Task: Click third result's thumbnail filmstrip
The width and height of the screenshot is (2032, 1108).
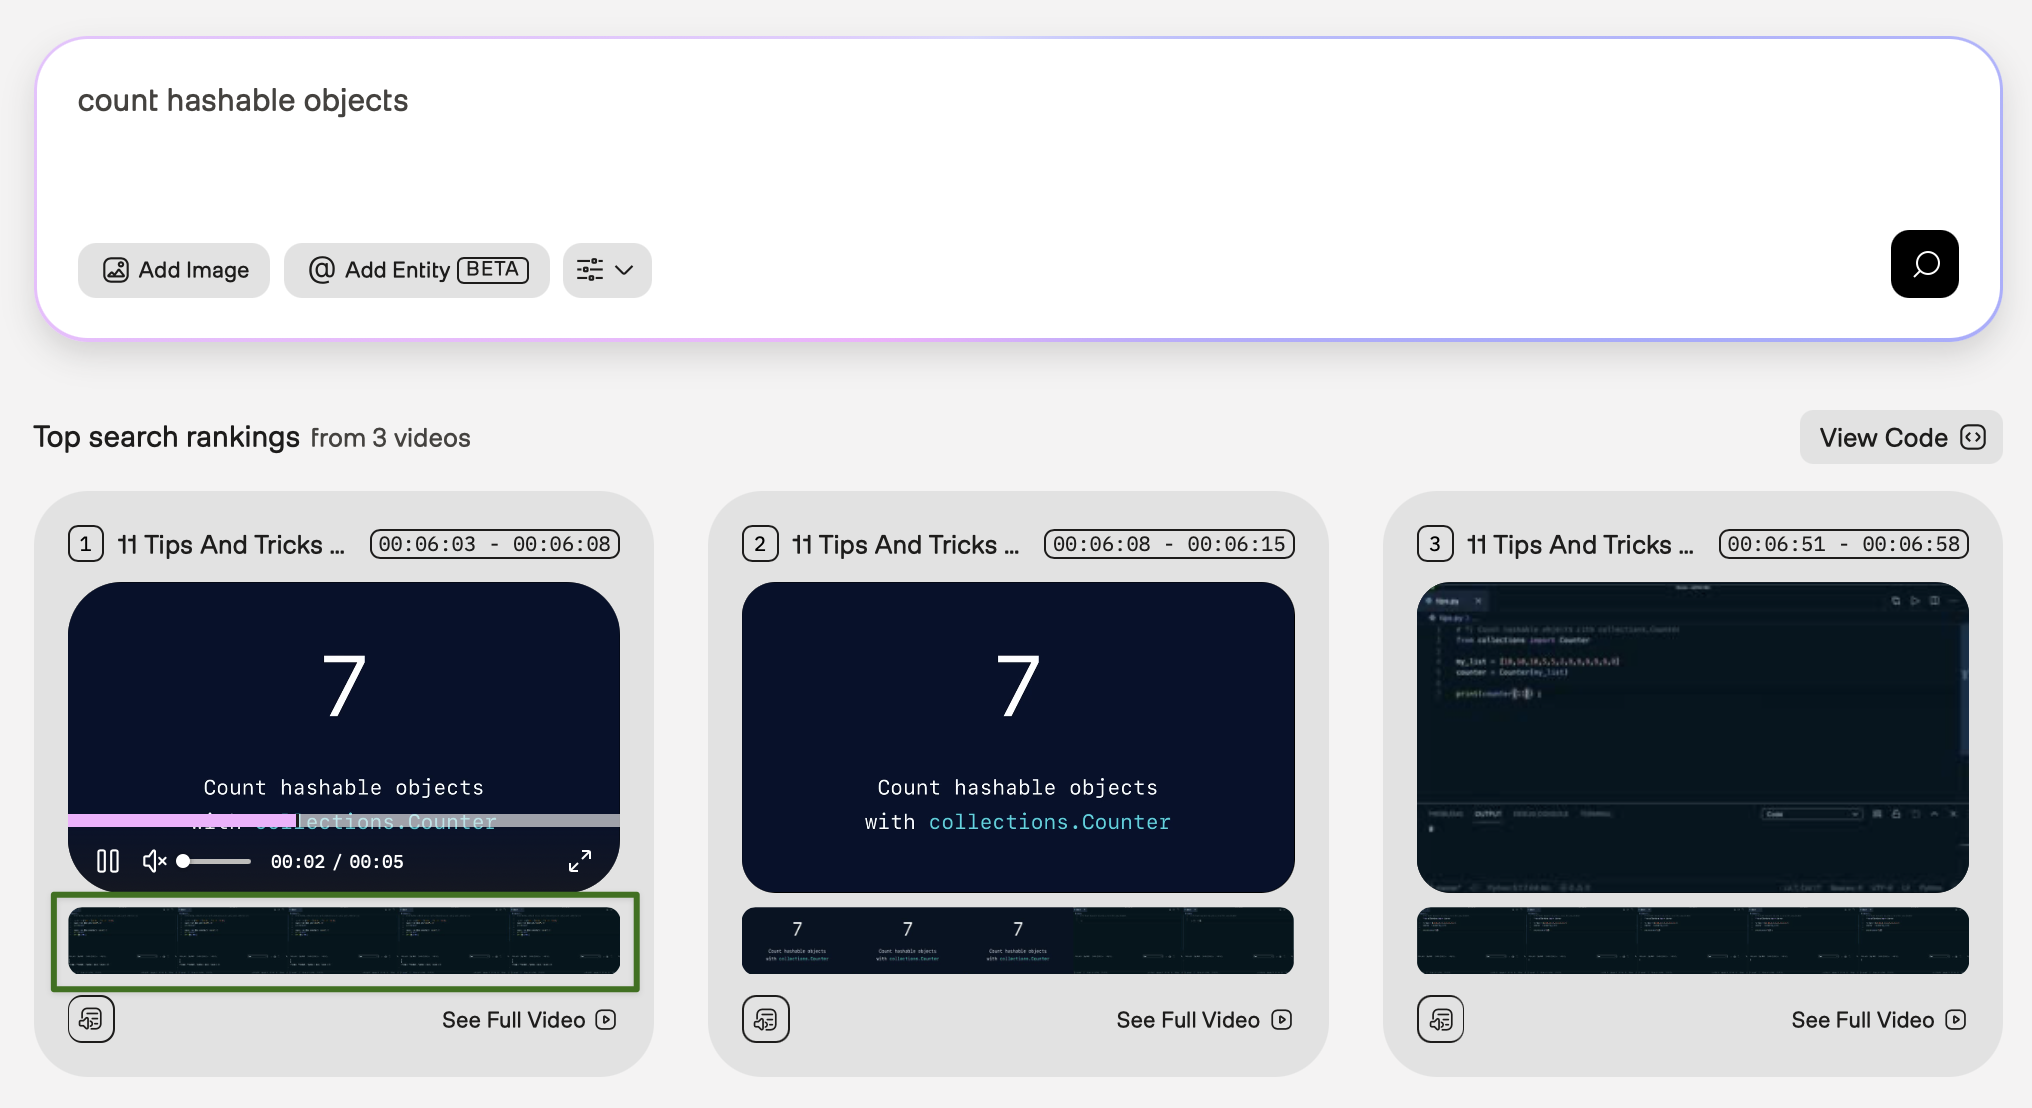Action: (x=1692, y=940)
